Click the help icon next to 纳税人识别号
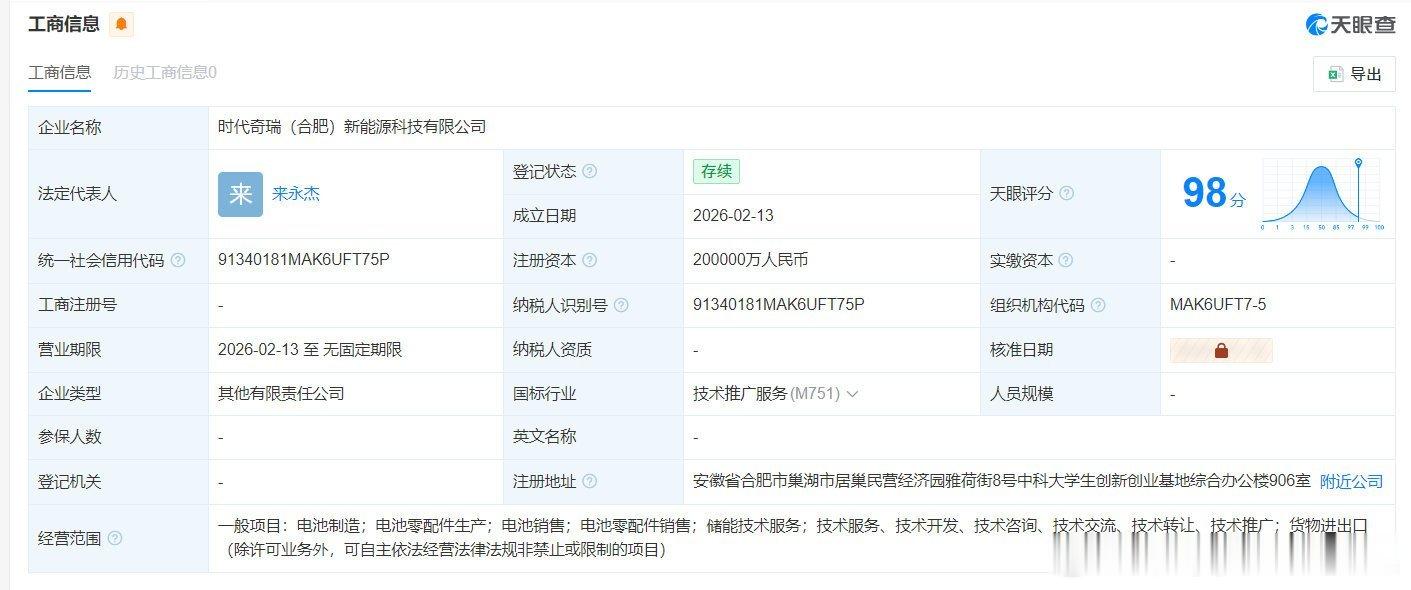The height and width of the screenshot is (590, 1411). (621, 305)
